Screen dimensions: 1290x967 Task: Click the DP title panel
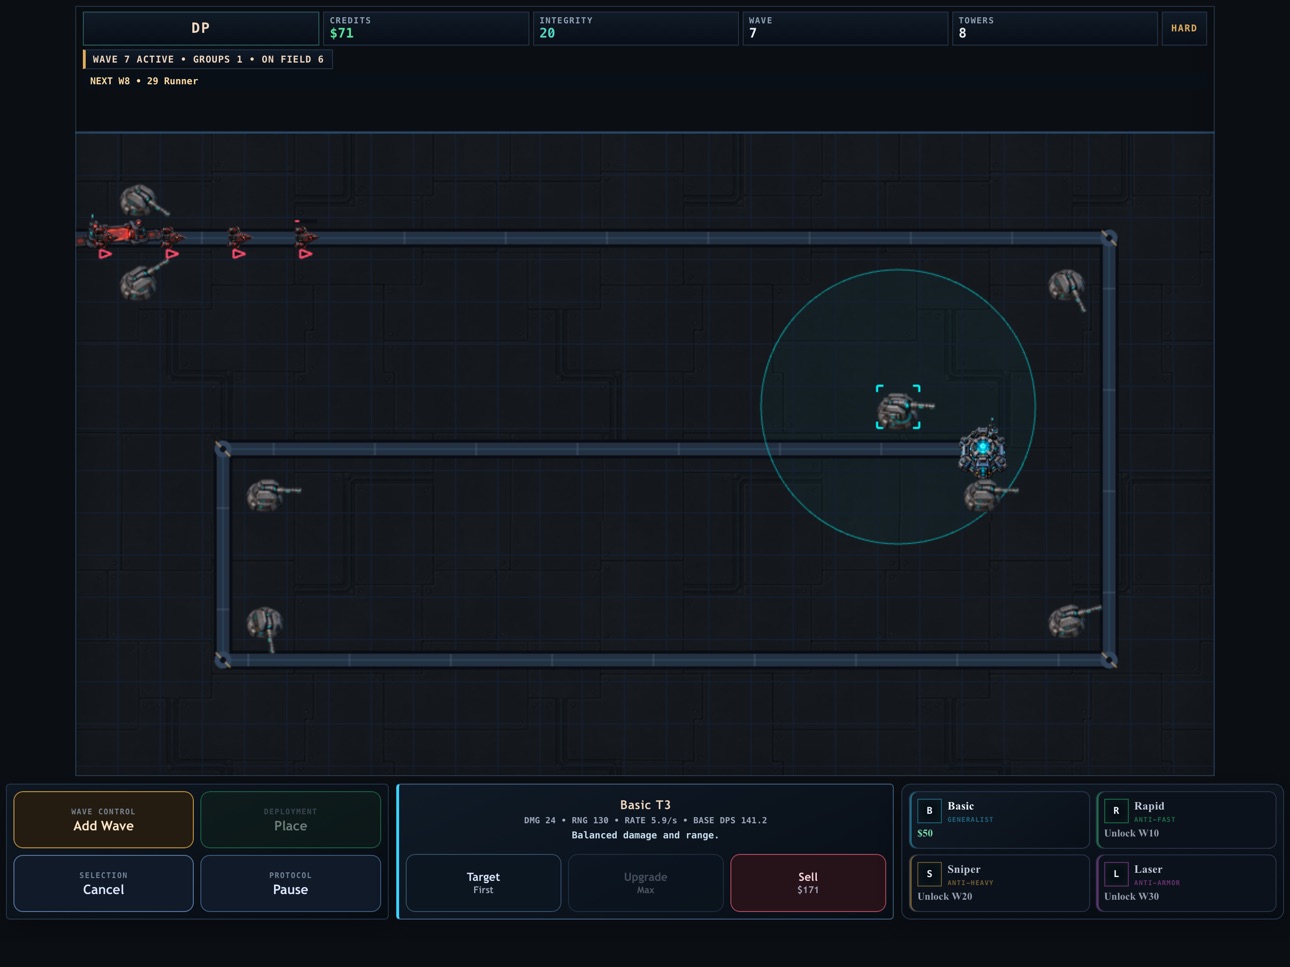coord(201,28)
